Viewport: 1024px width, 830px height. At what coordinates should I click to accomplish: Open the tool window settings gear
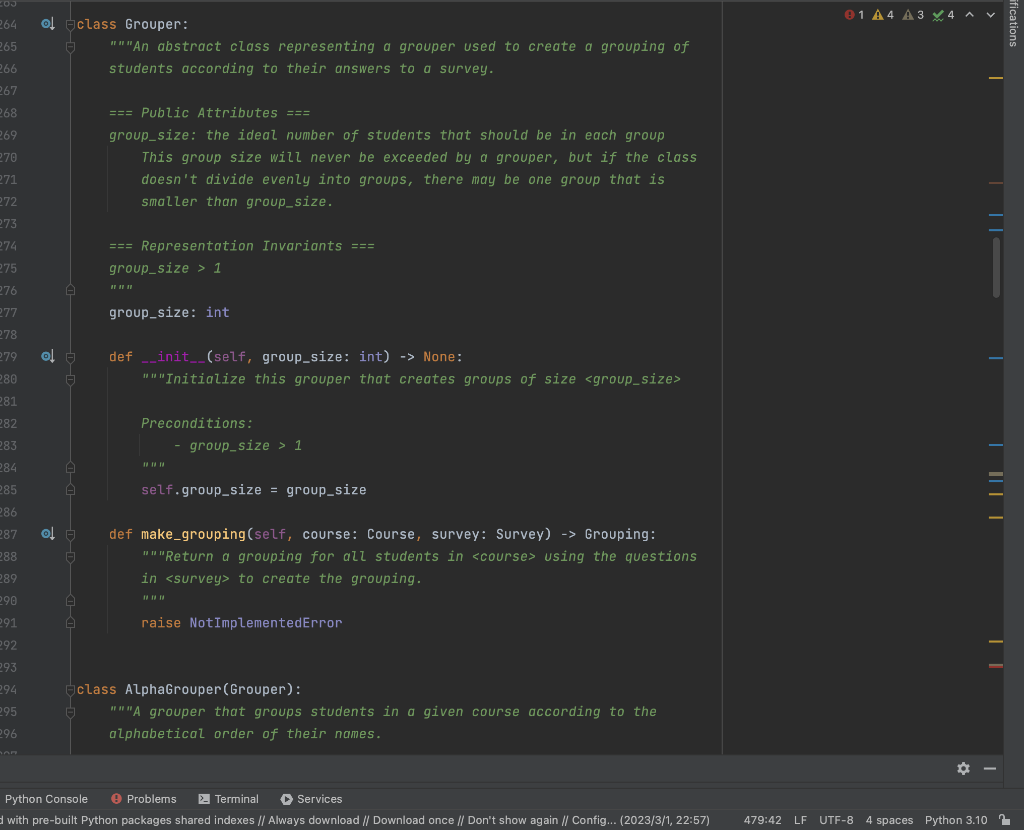pos(963,769)
